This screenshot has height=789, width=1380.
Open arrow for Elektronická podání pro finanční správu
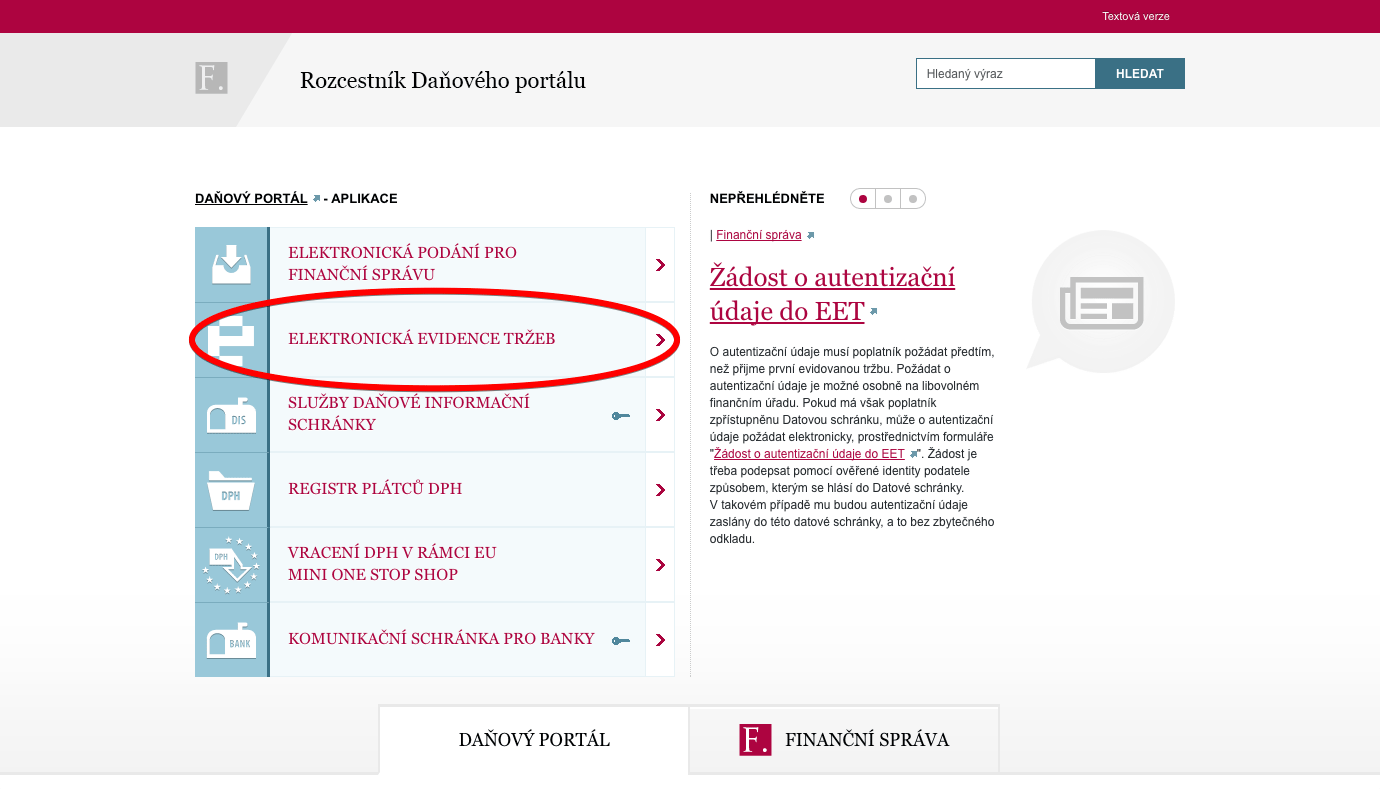[660, 265]
